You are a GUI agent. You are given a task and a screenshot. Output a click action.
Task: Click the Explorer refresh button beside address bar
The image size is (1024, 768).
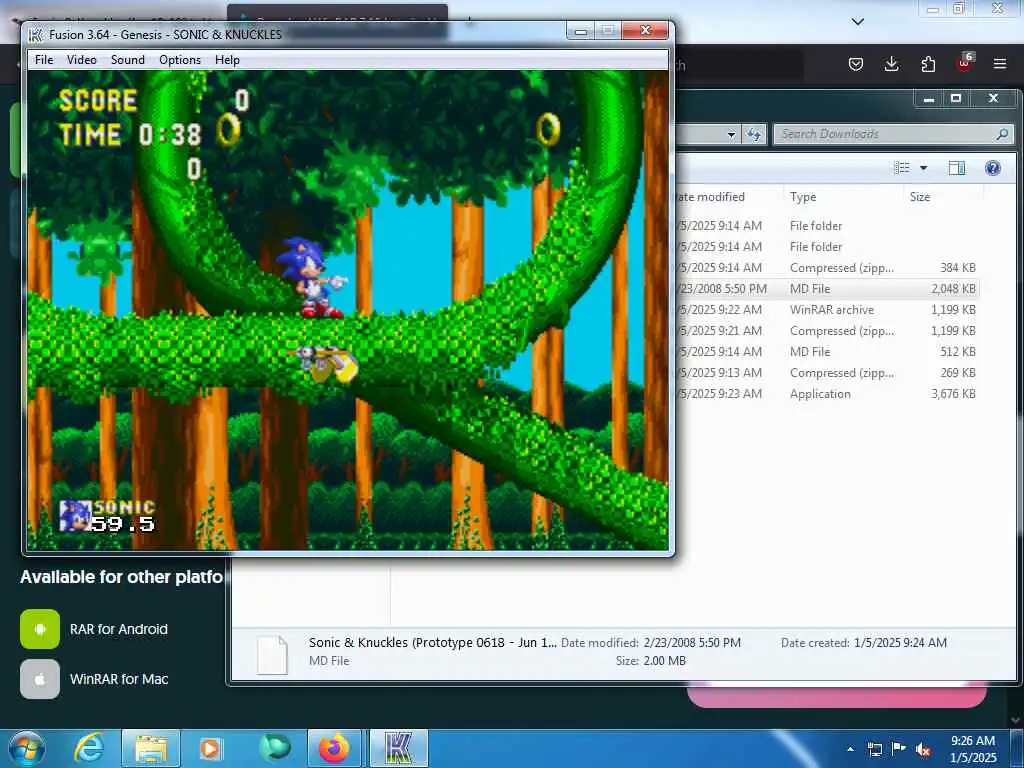pos(754,135)
